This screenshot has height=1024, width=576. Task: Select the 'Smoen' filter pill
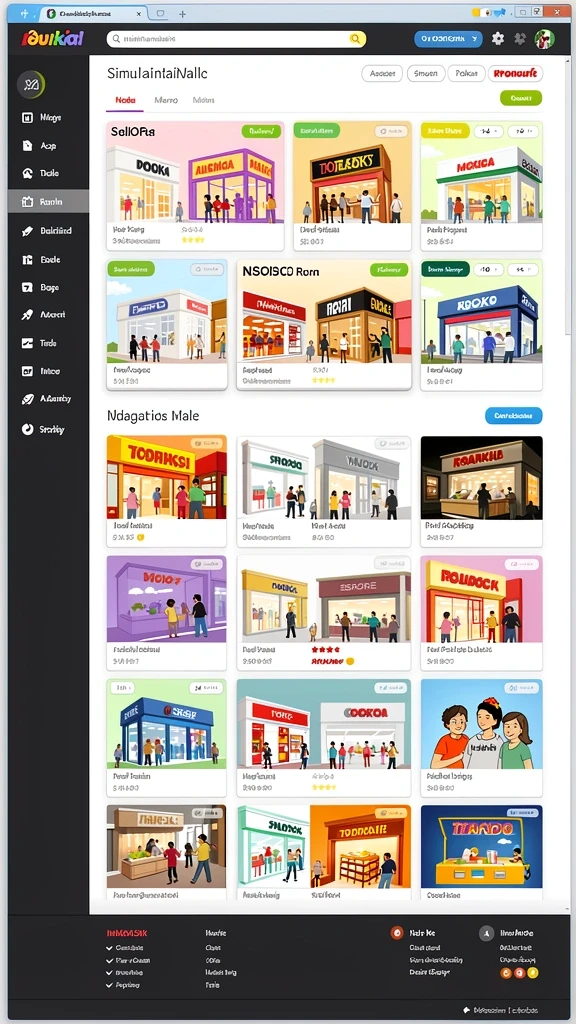[x=426, y=74]
